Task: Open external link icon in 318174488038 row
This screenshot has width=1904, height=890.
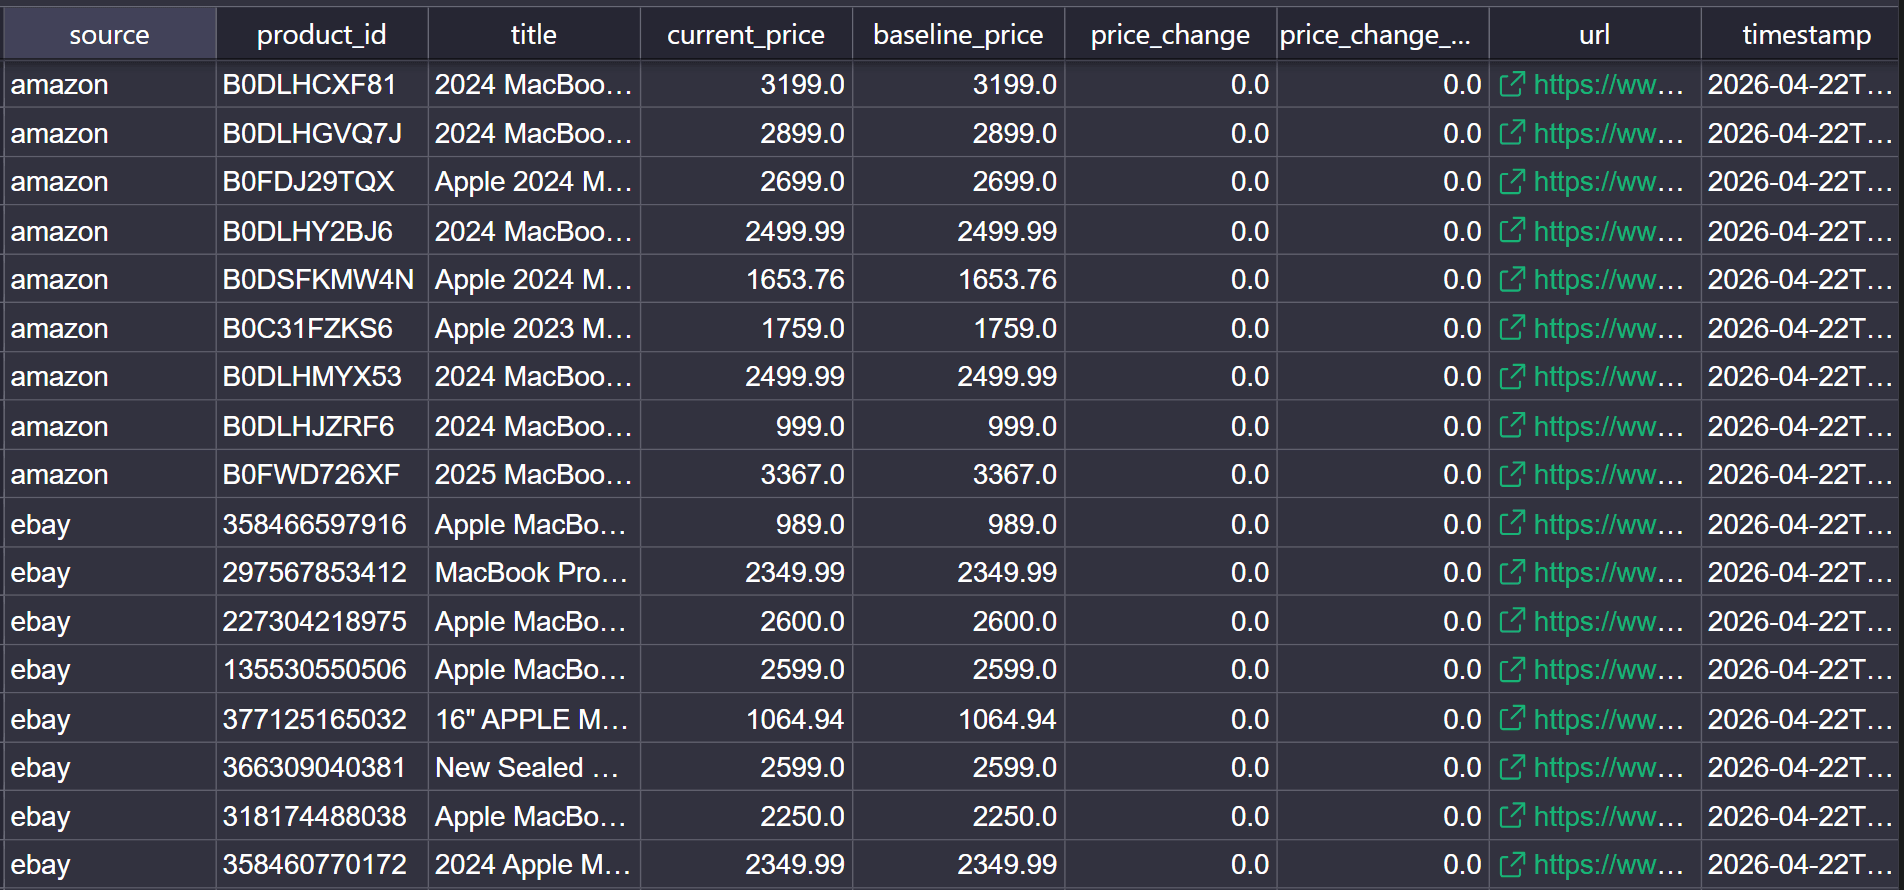Action: tap(1512, 816)
